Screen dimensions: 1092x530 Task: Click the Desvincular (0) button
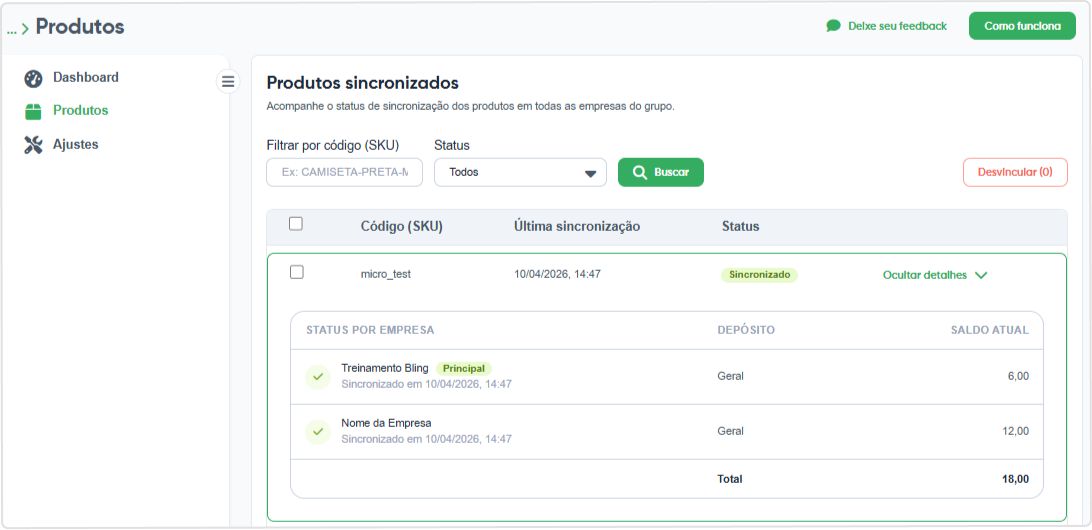(x=1015, y=172)
